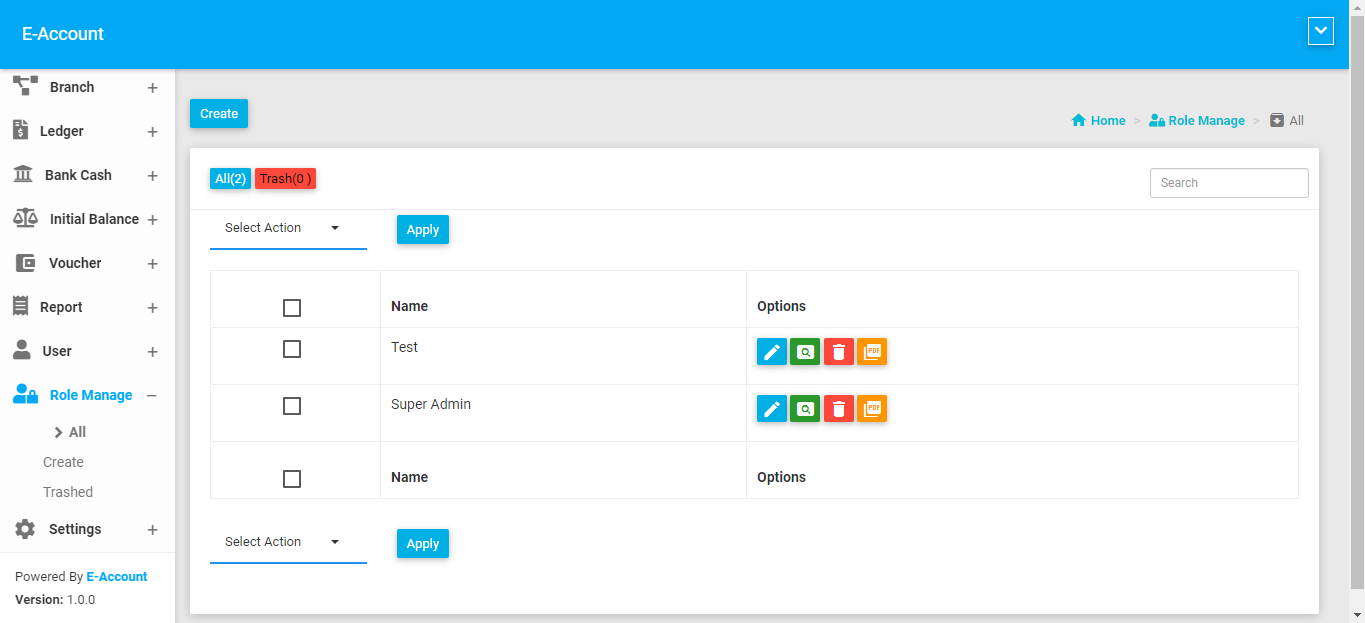1365x623 pixels.
Task: Open the header dropdown arrow at top right
Action: click(x=1321, y=31)
